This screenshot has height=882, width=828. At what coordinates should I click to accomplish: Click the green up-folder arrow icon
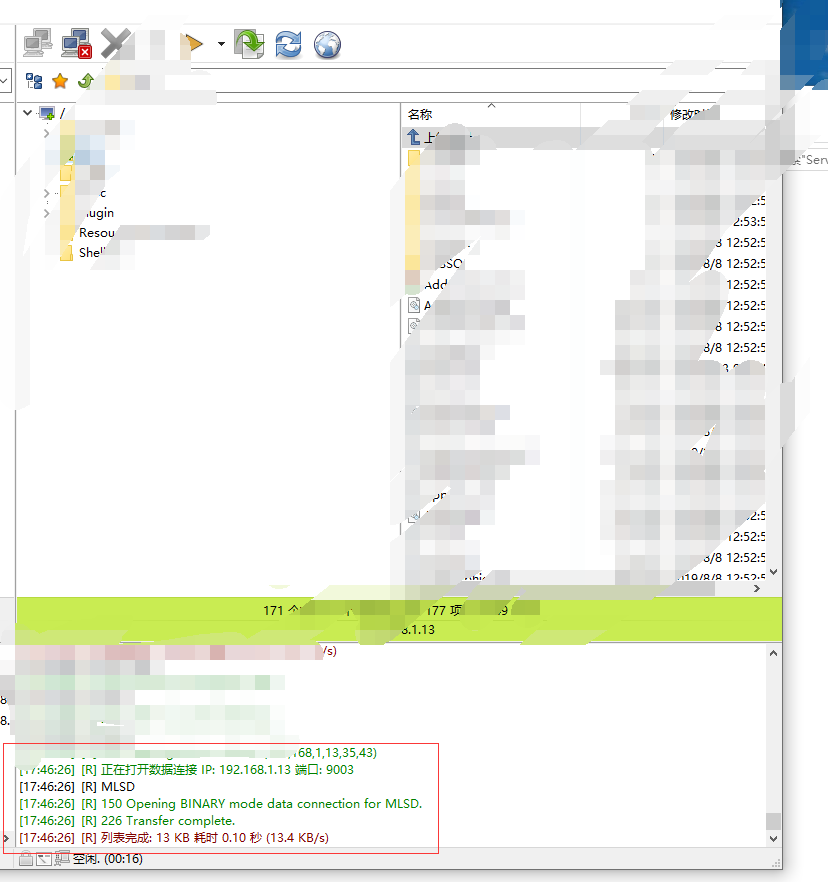point(86,82)
